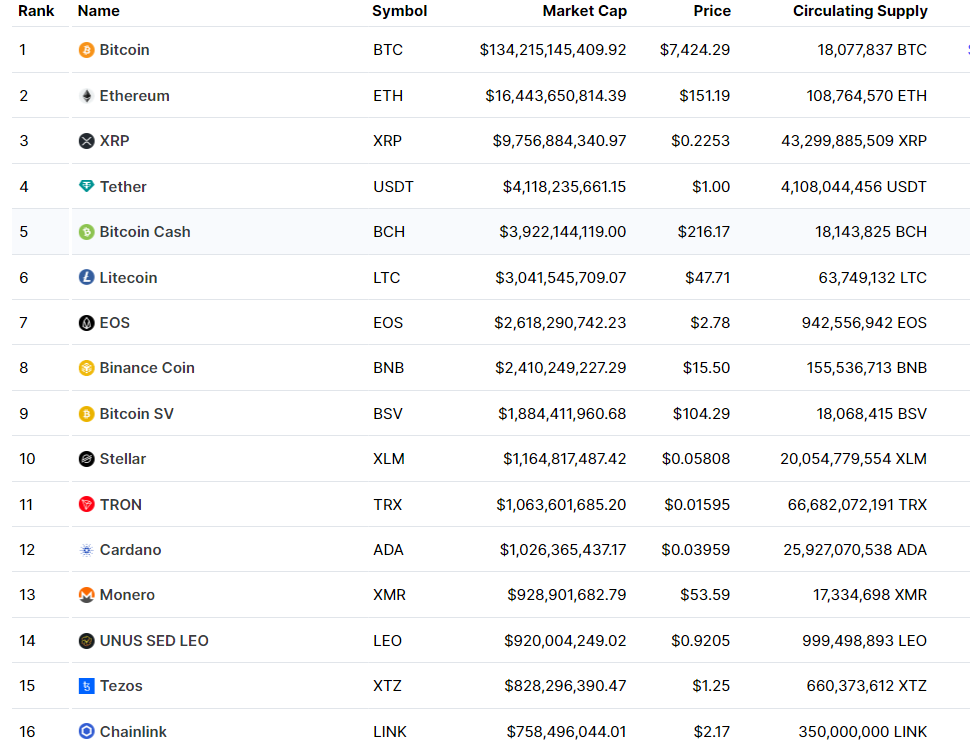The width and height of the screenshot is (970, 747).
Task: Click Tether price $1.00
Action: pyautogui.click(x=711, y=187)
